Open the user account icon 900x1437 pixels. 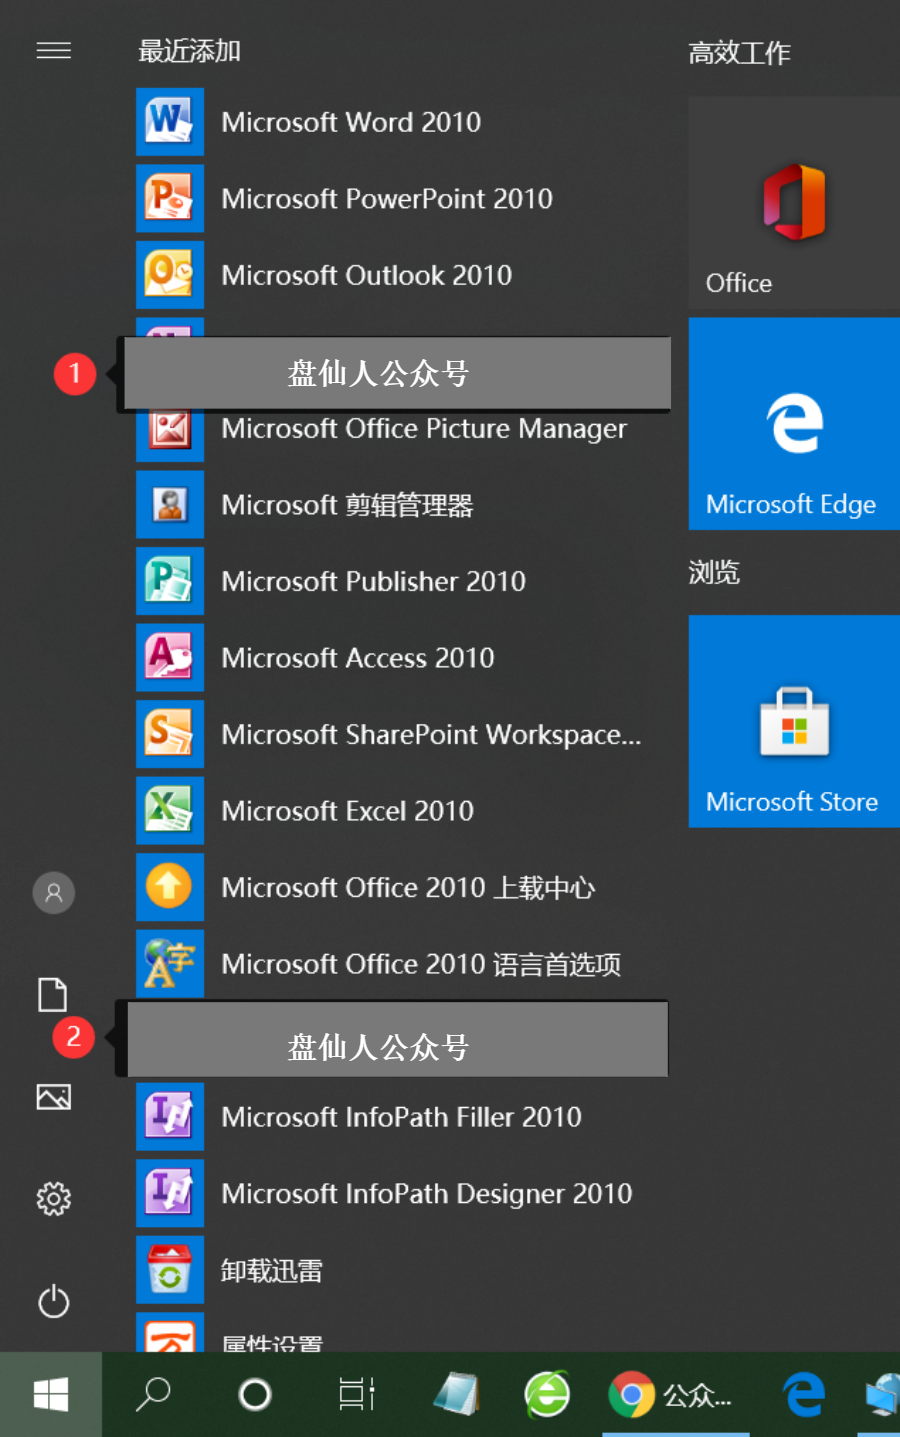54,893
